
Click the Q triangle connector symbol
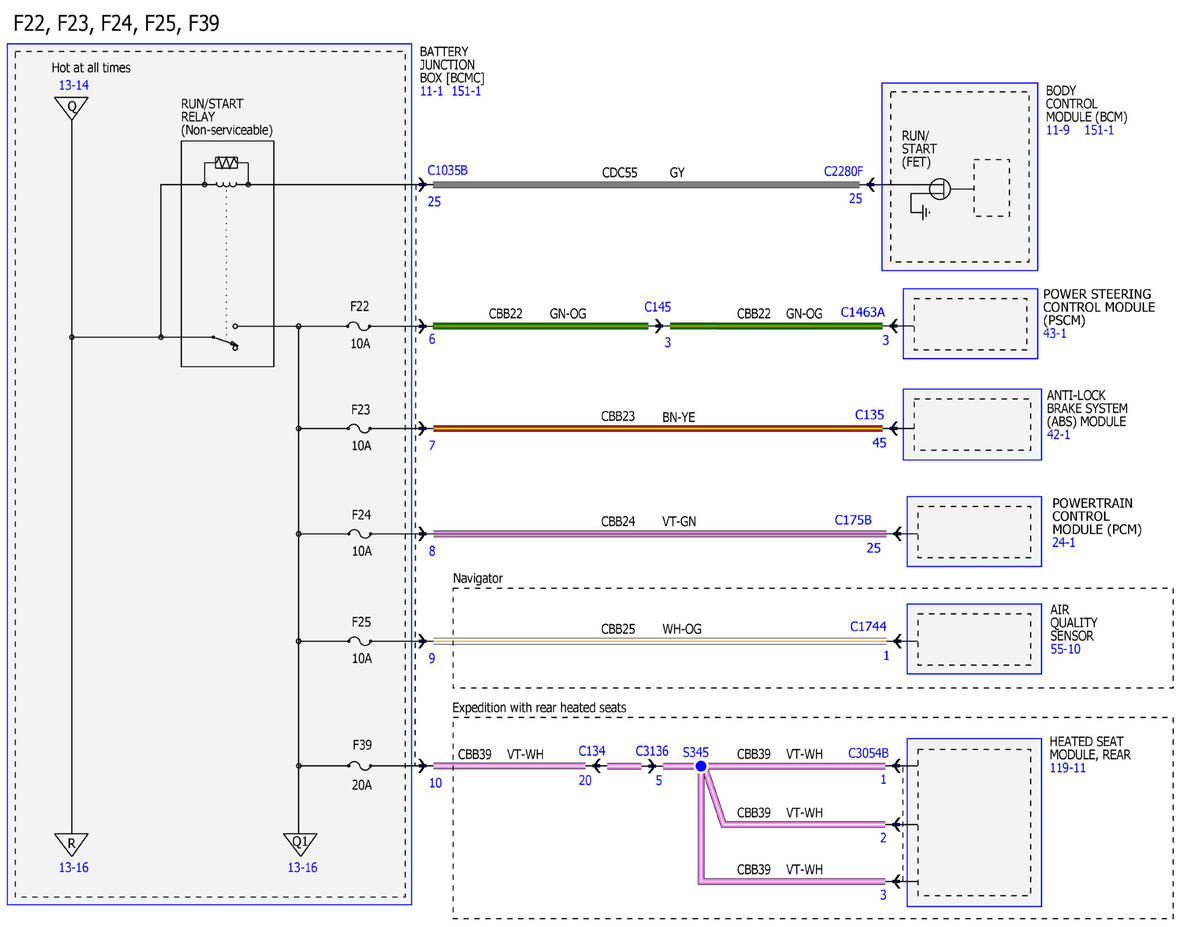72,108
